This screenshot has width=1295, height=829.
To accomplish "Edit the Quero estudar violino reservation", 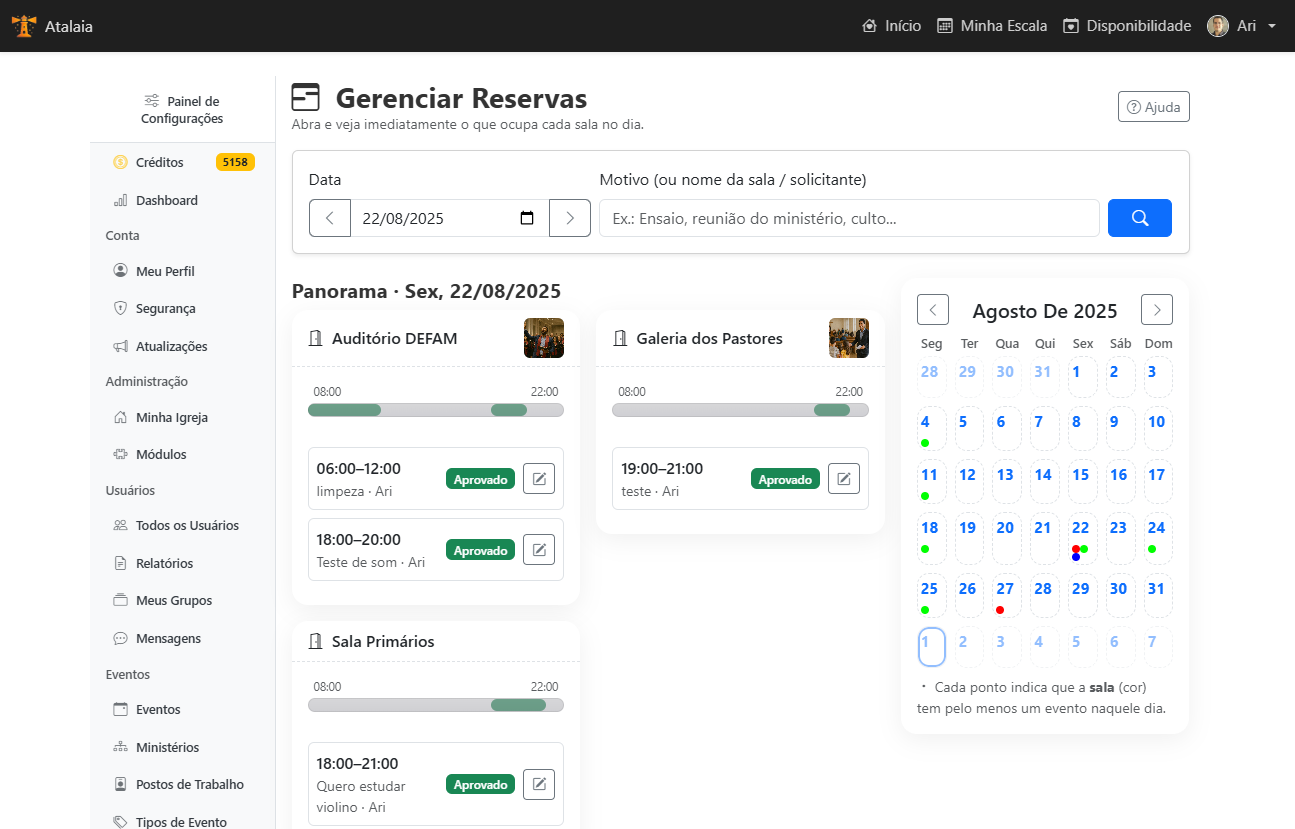I will click(x=538, y=784).
